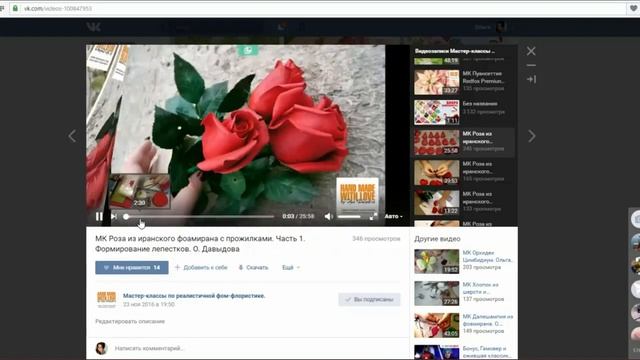Click the 346 просмотров view count
Viewport: 640px width, 360px height.
tap(376, 238)
